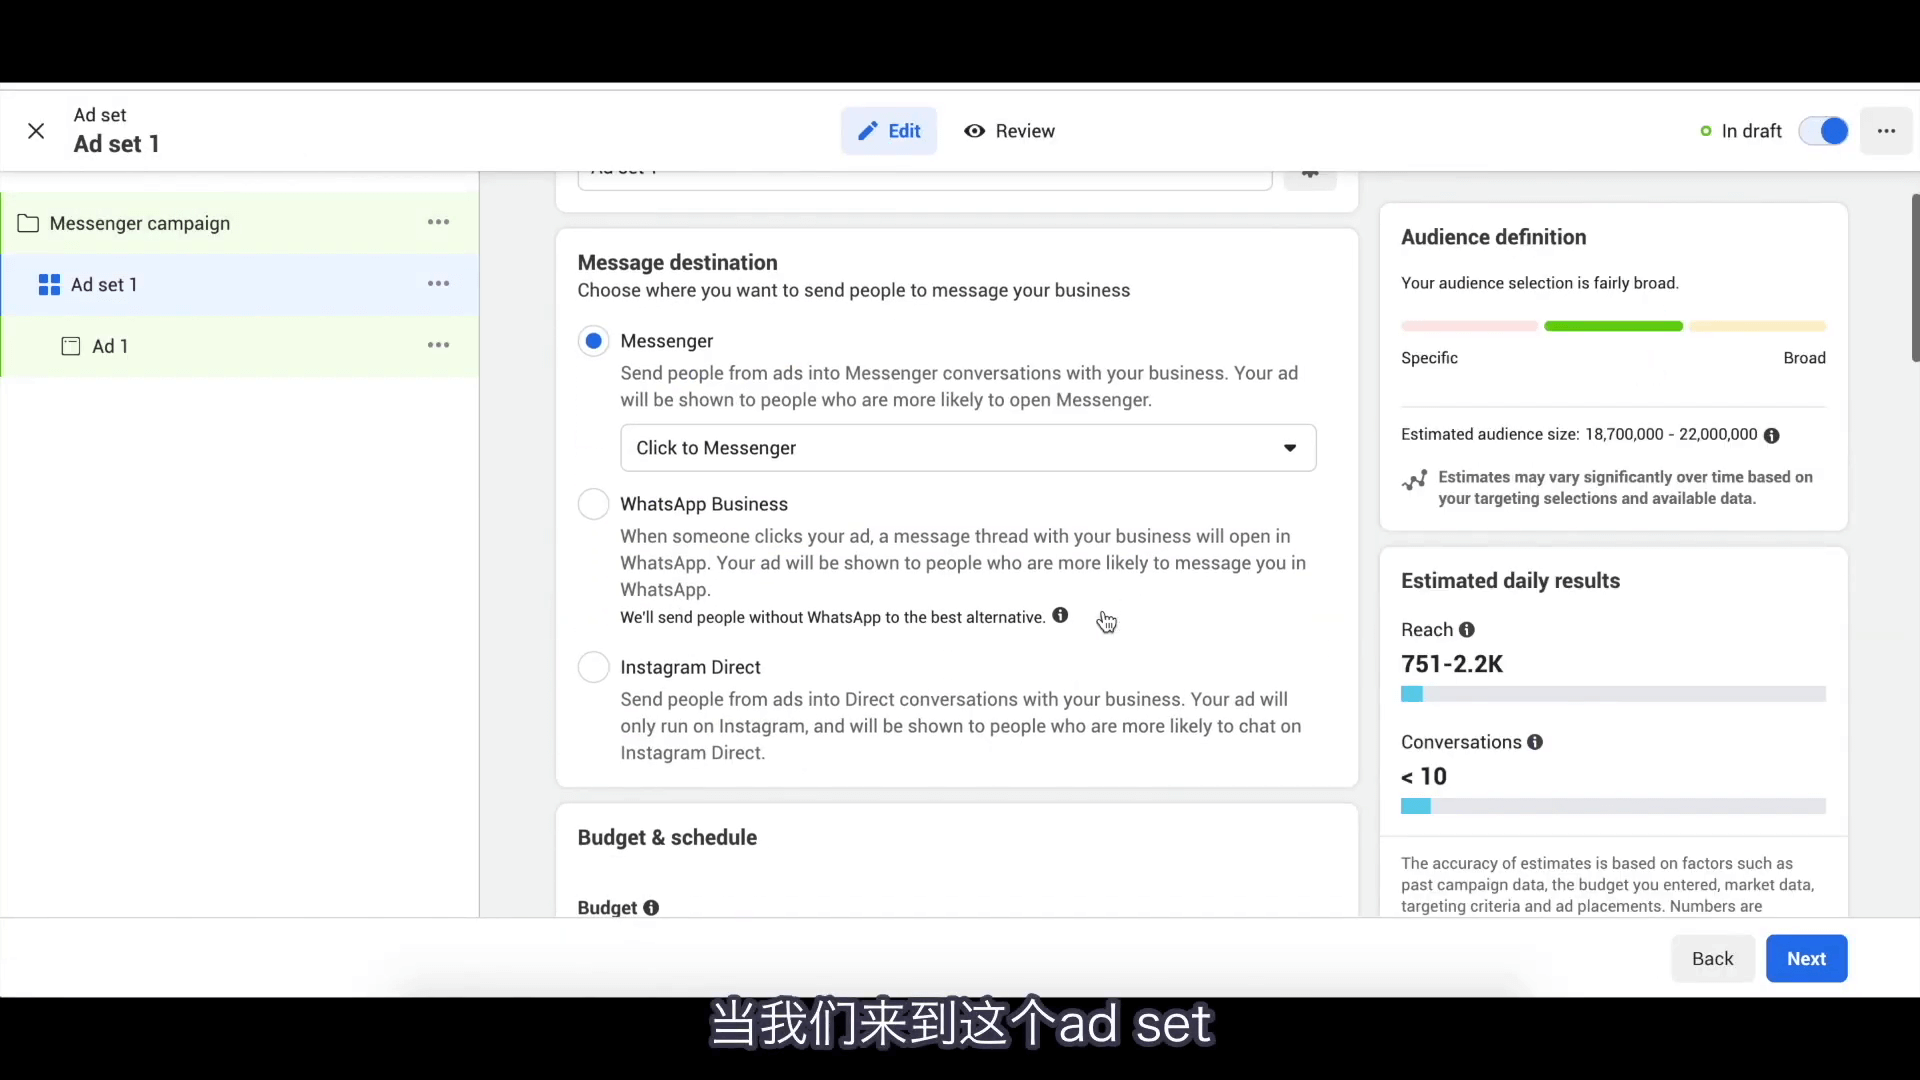Click the Message destination heading
This screenshot has width=1920, height=1080.
coord(677,263)
